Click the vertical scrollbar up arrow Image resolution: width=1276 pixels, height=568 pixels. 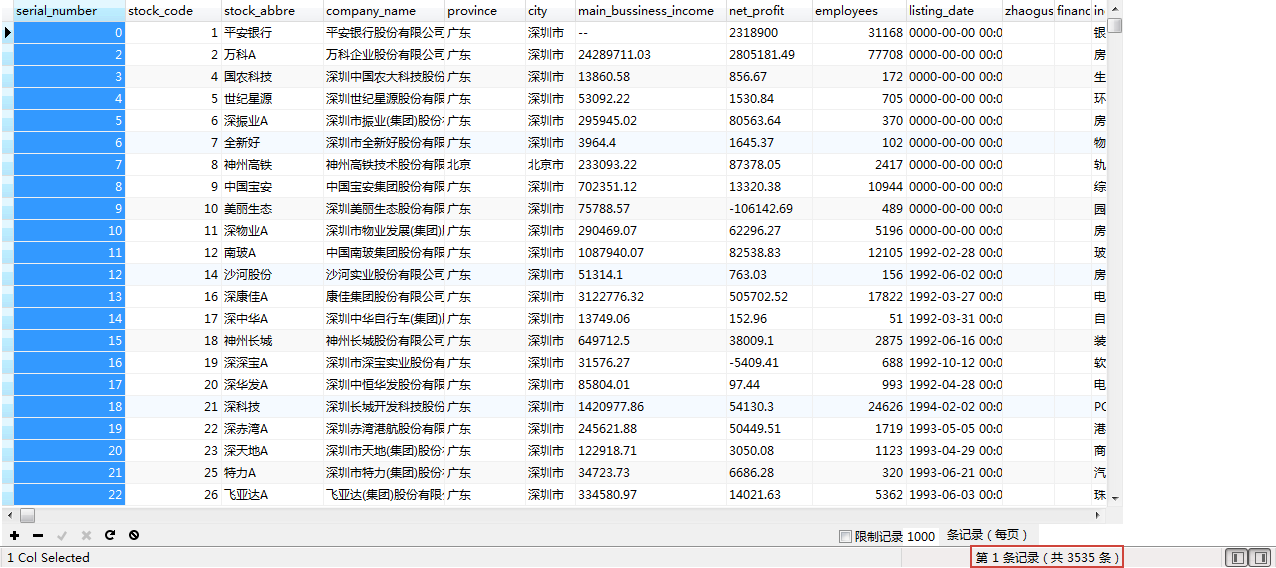[x=1114, y=9]
